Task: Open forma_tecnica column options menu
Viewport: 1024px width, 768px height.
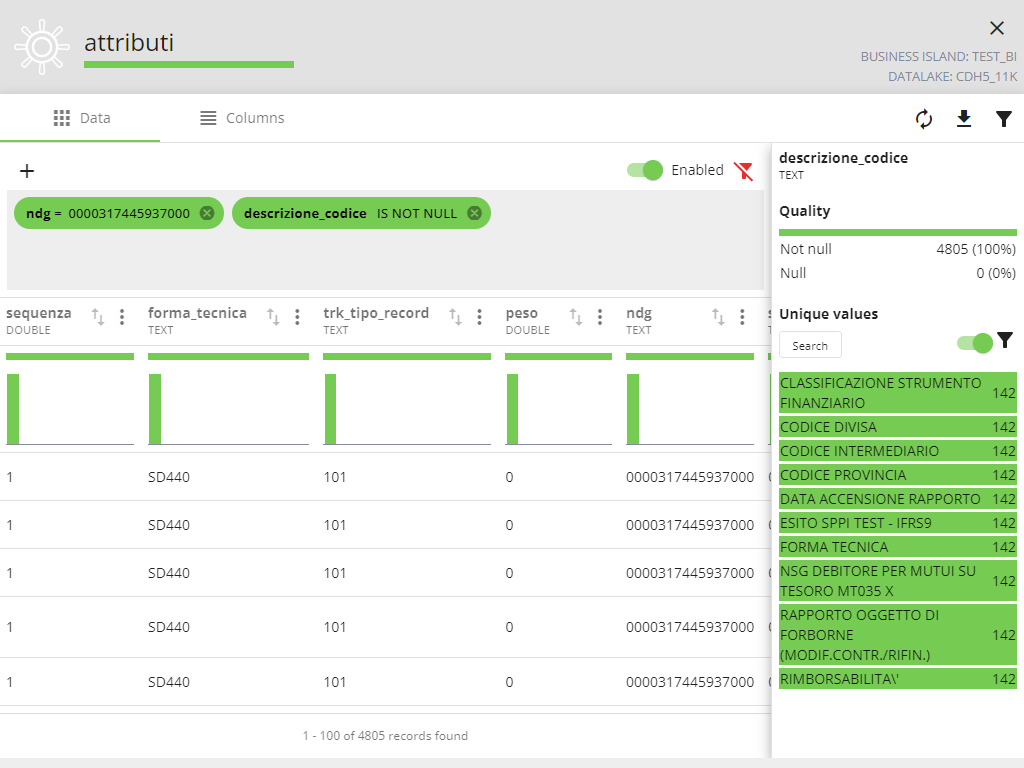Action: pos(297,317)
